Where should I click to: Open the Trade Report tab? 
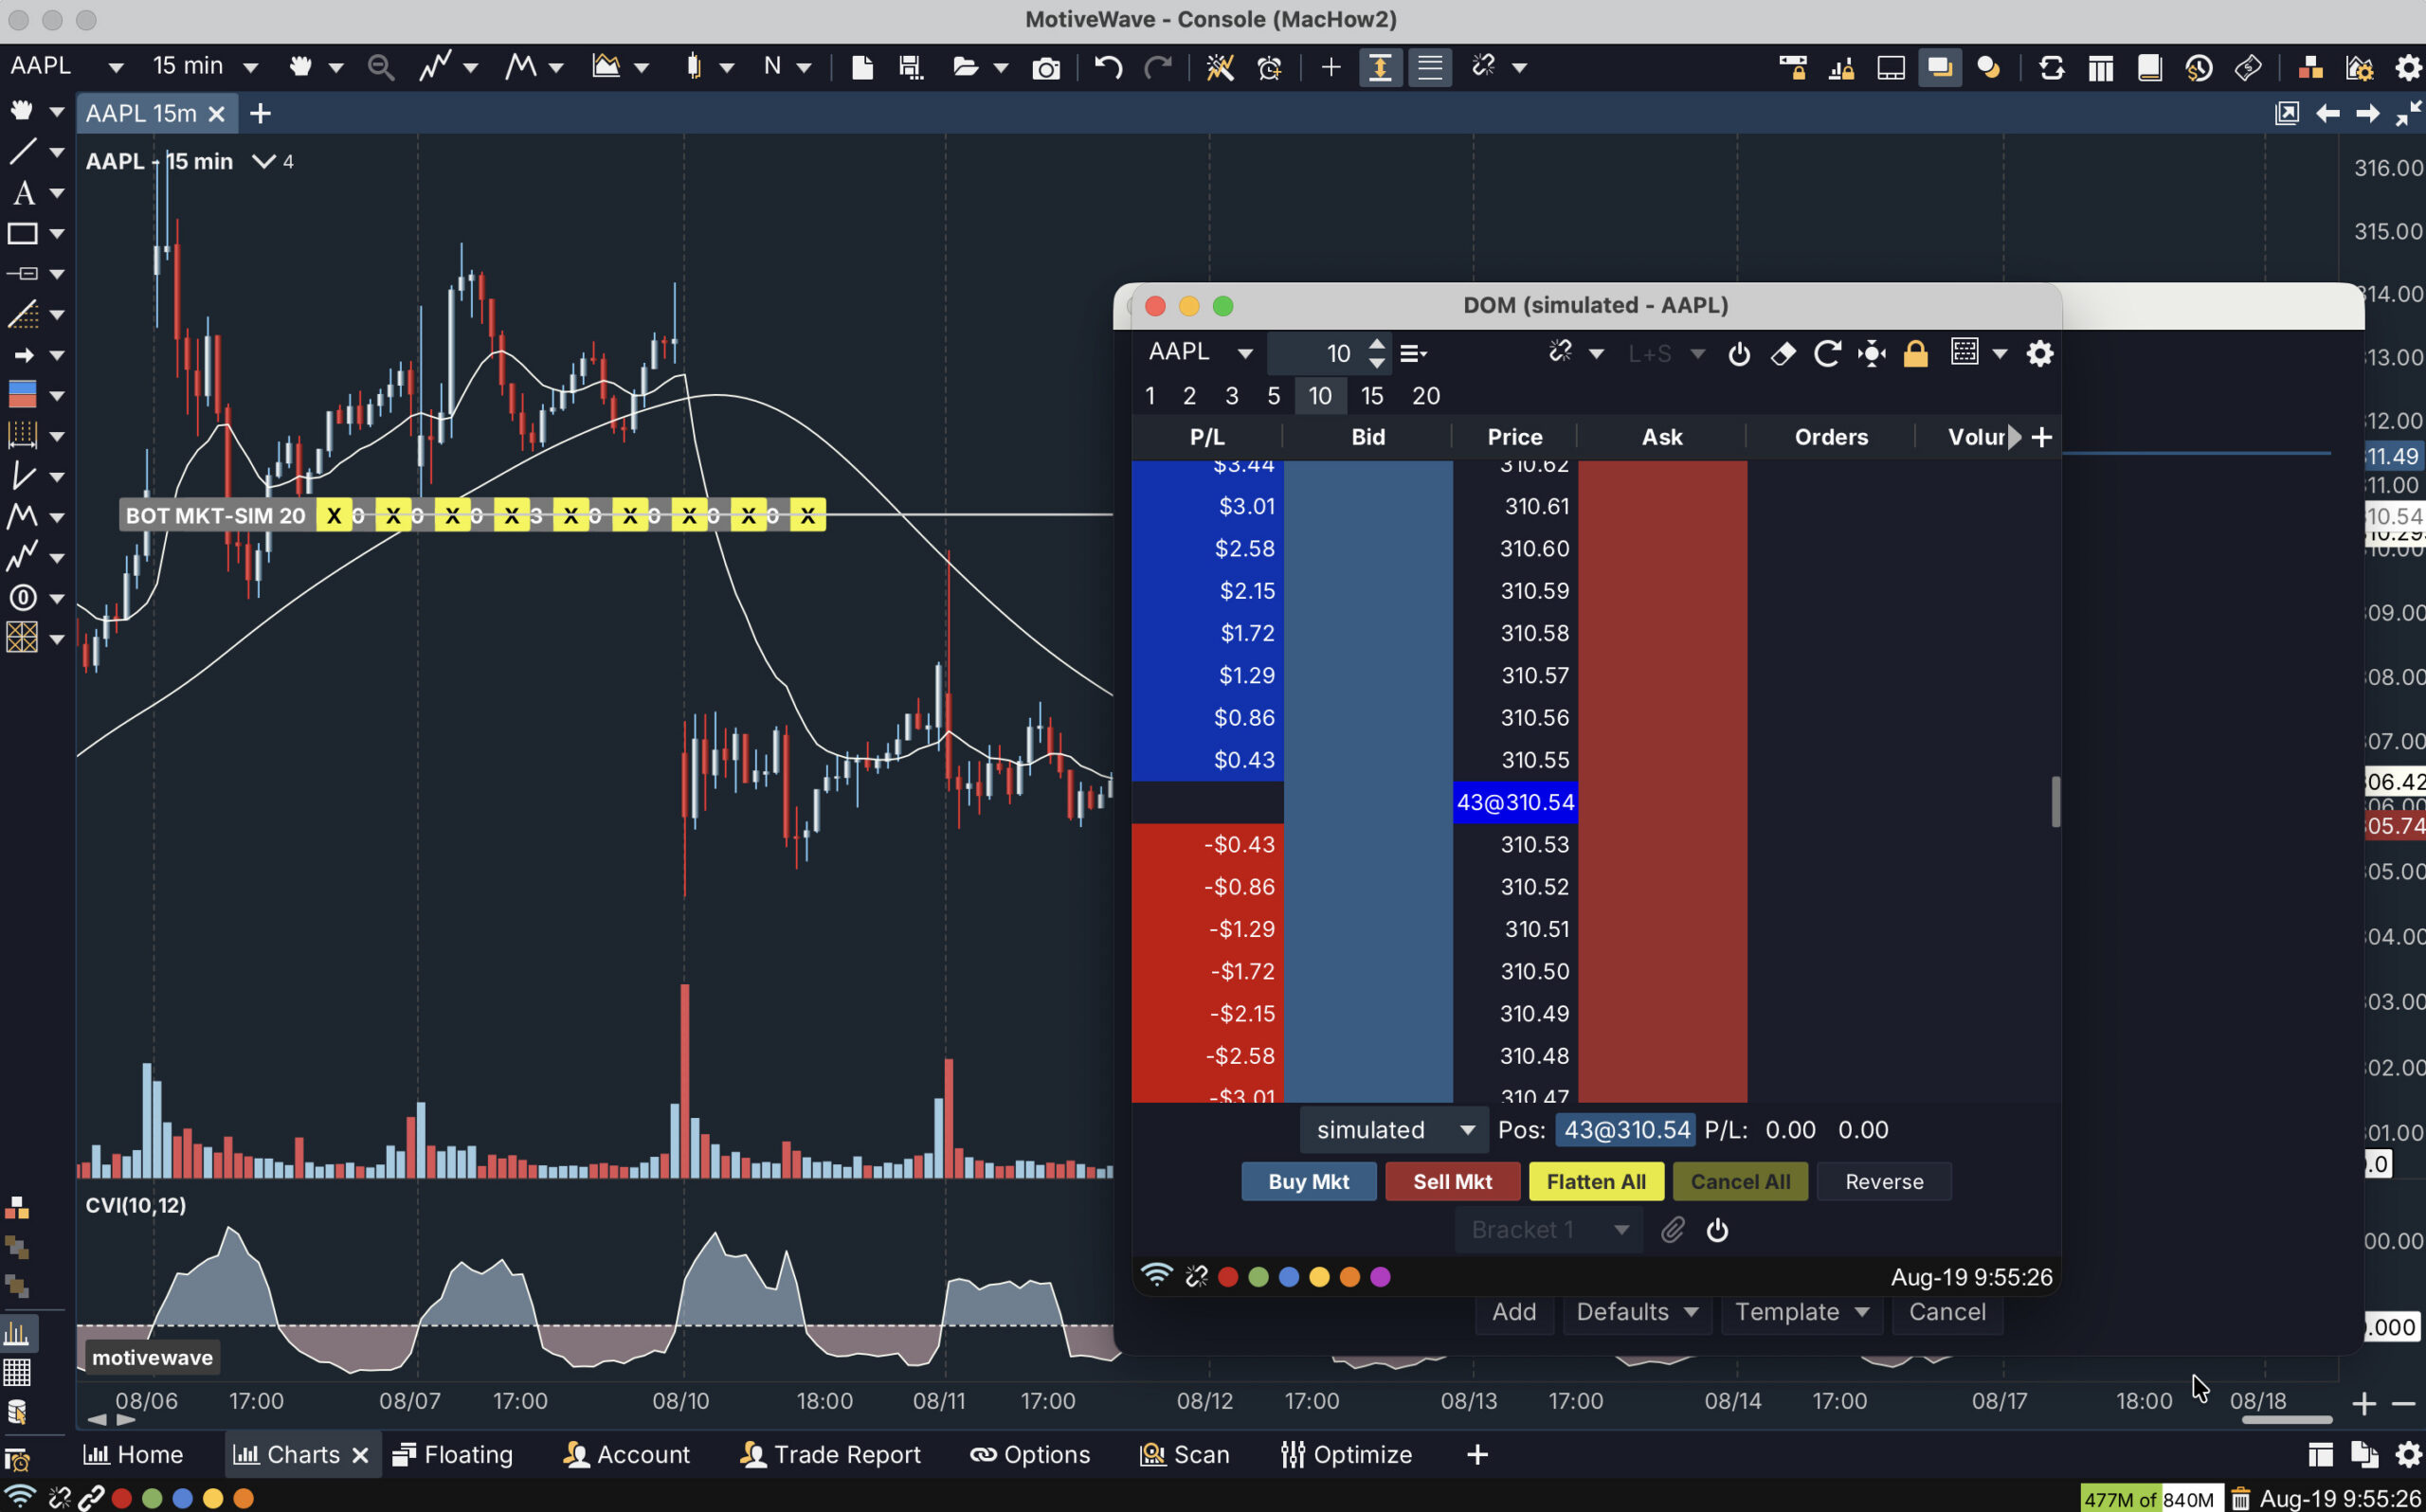pos(831,1455)
